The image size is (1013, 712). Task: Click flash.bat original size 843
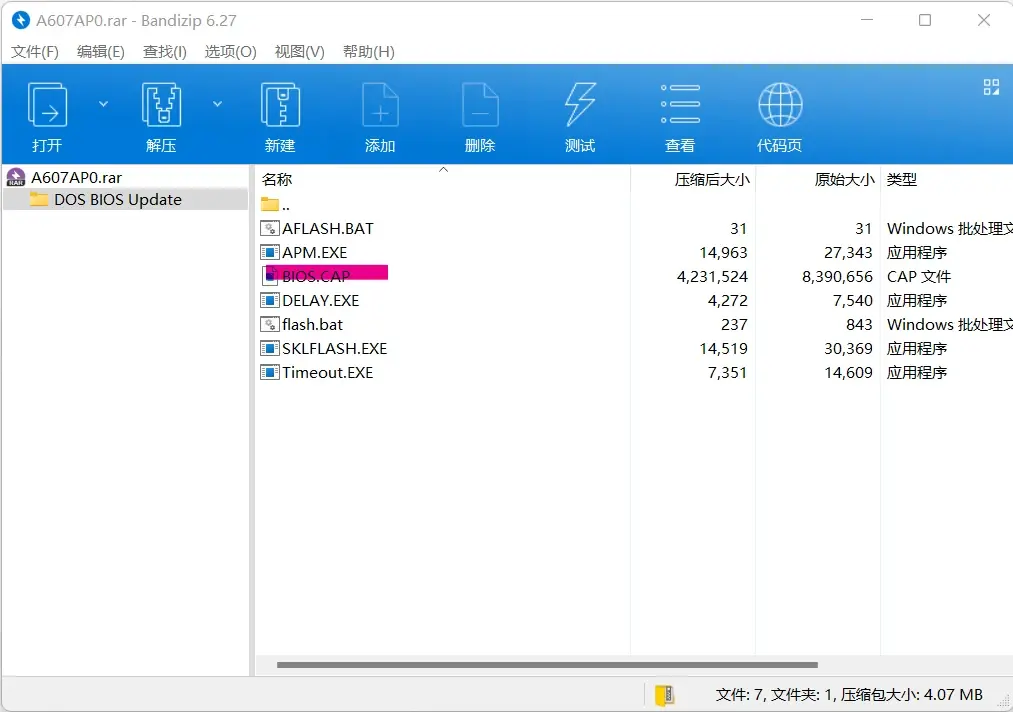pyautogui.click(x=859, y=325)
